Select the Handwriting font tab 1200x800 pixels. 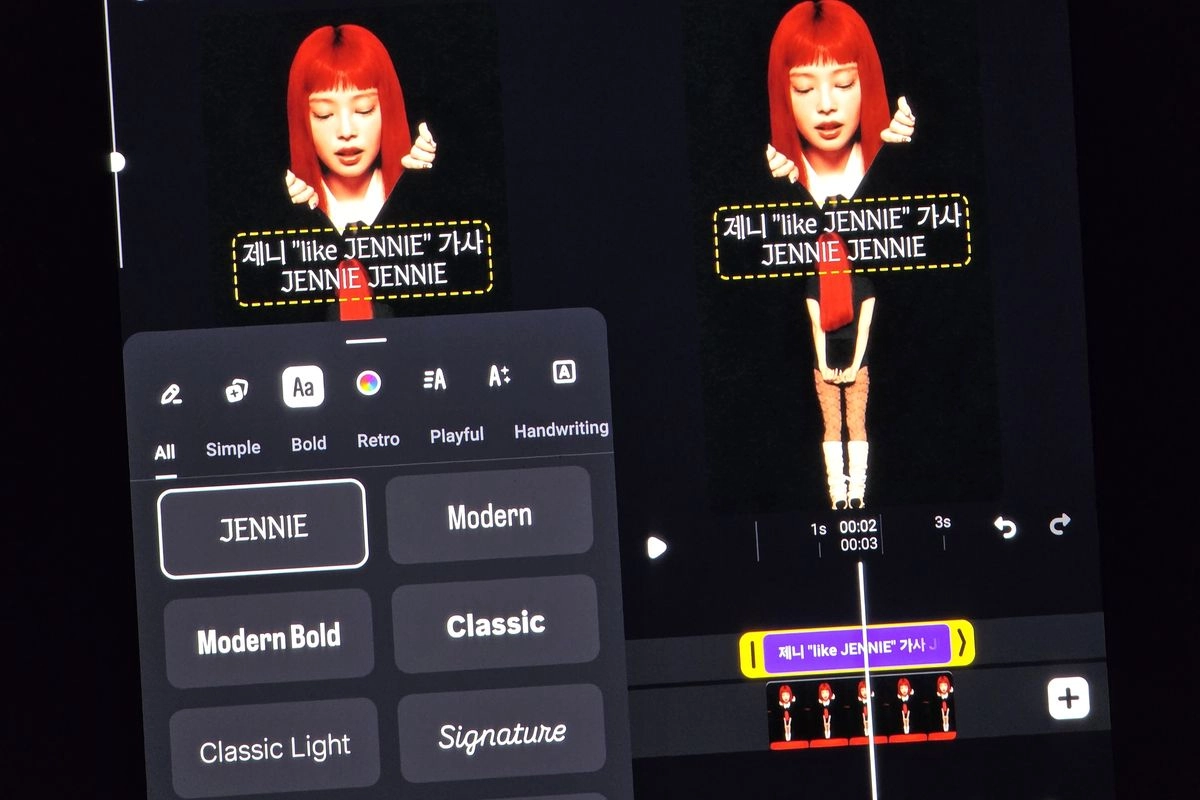click(x=561, y=429)
